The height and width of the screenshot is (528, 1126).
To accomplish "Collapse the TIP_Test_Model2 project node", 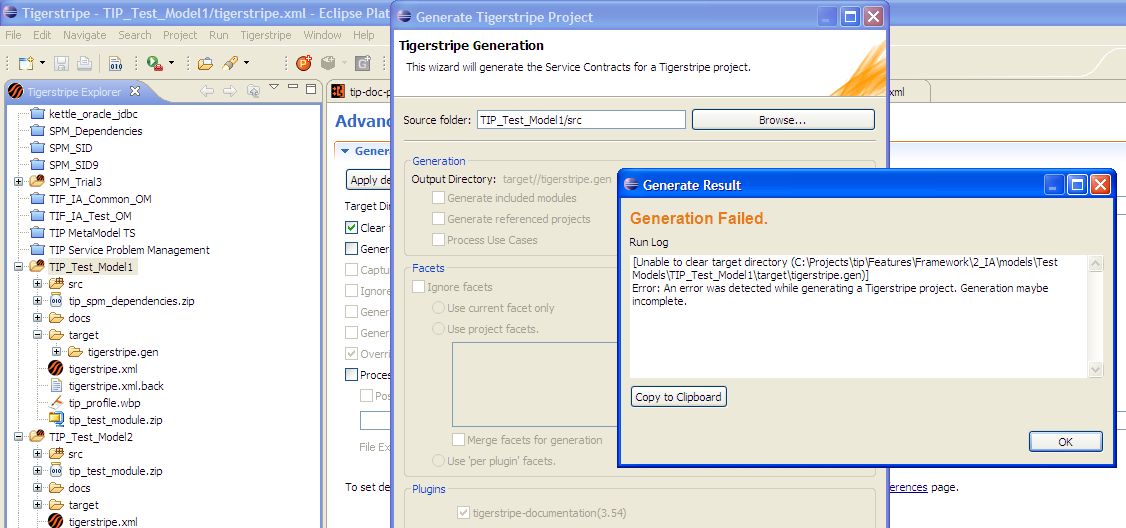I will [x=19, y=437].
